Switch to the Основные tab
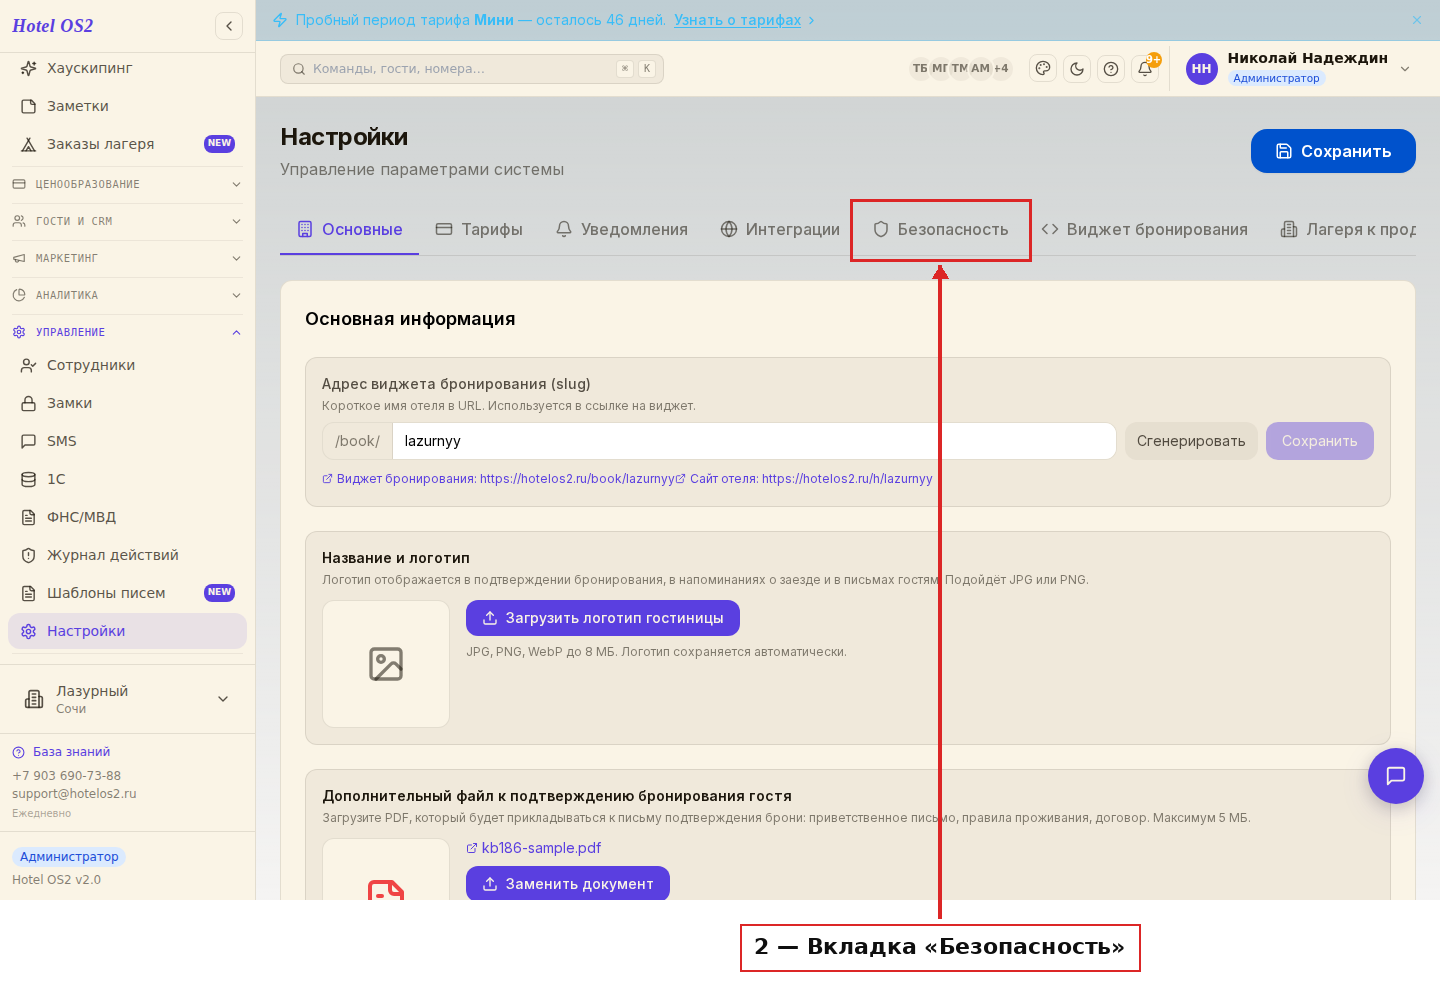The width and height of the screenshot is (1440, 995). tap(349, 229)
